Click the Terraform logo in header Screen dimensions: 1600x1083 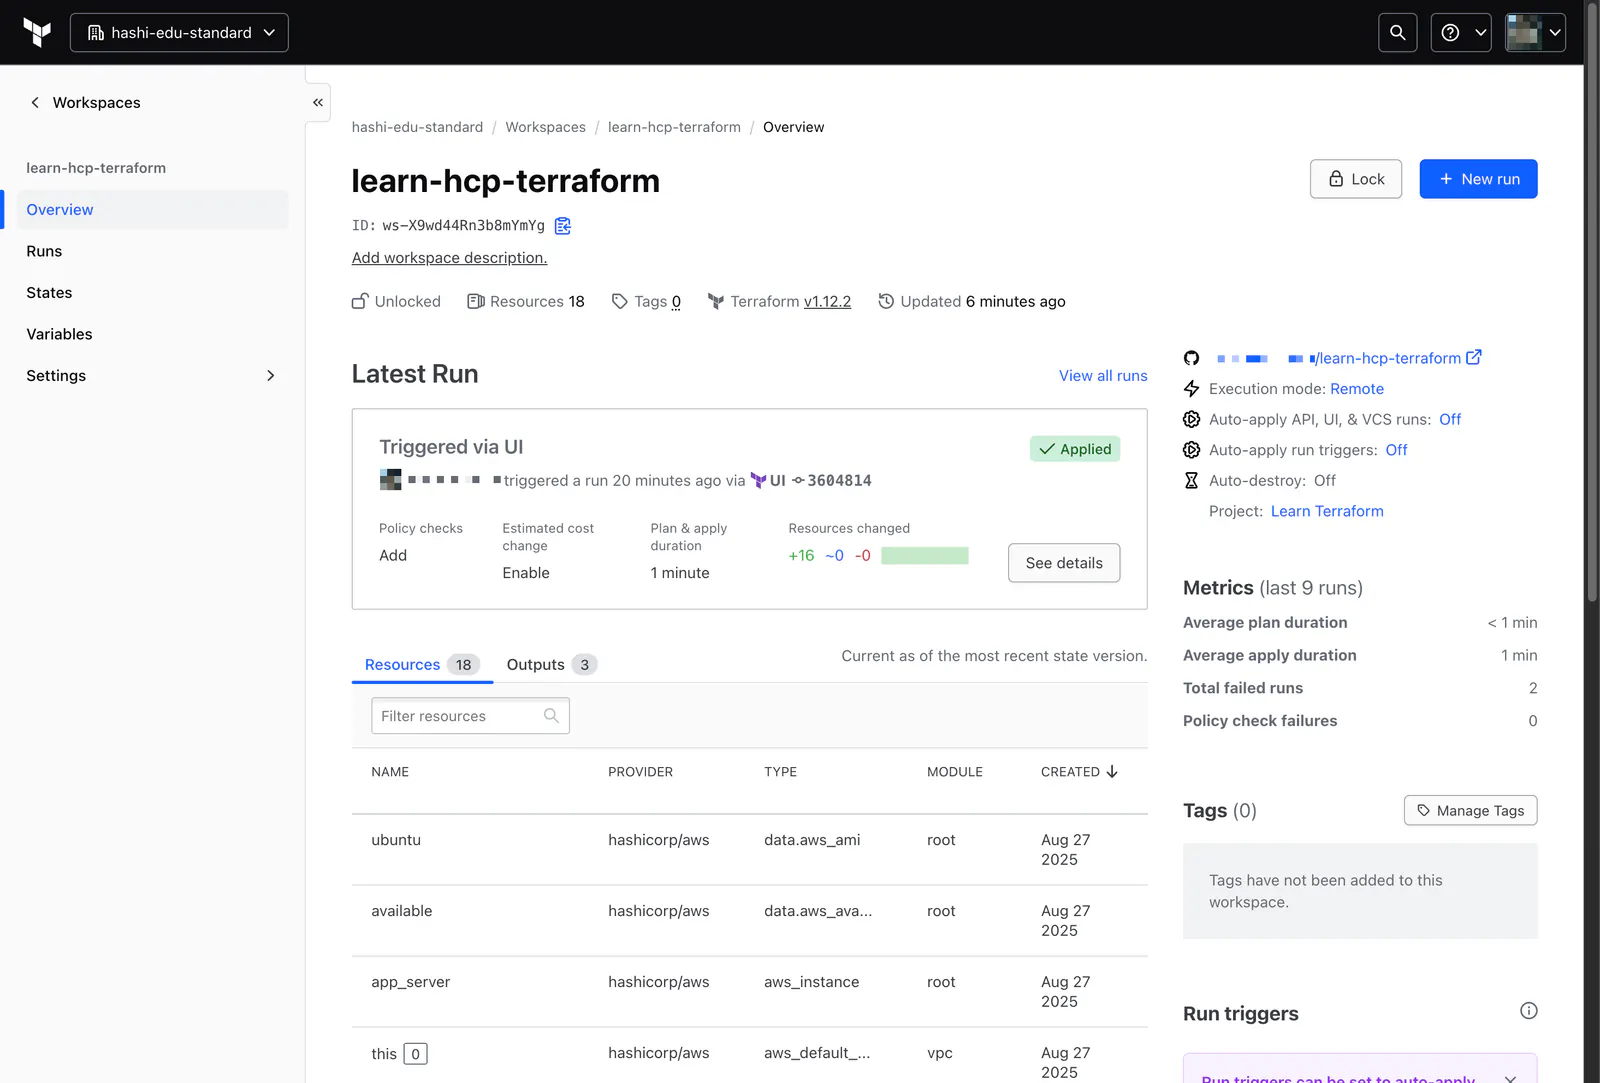point(37,33)
